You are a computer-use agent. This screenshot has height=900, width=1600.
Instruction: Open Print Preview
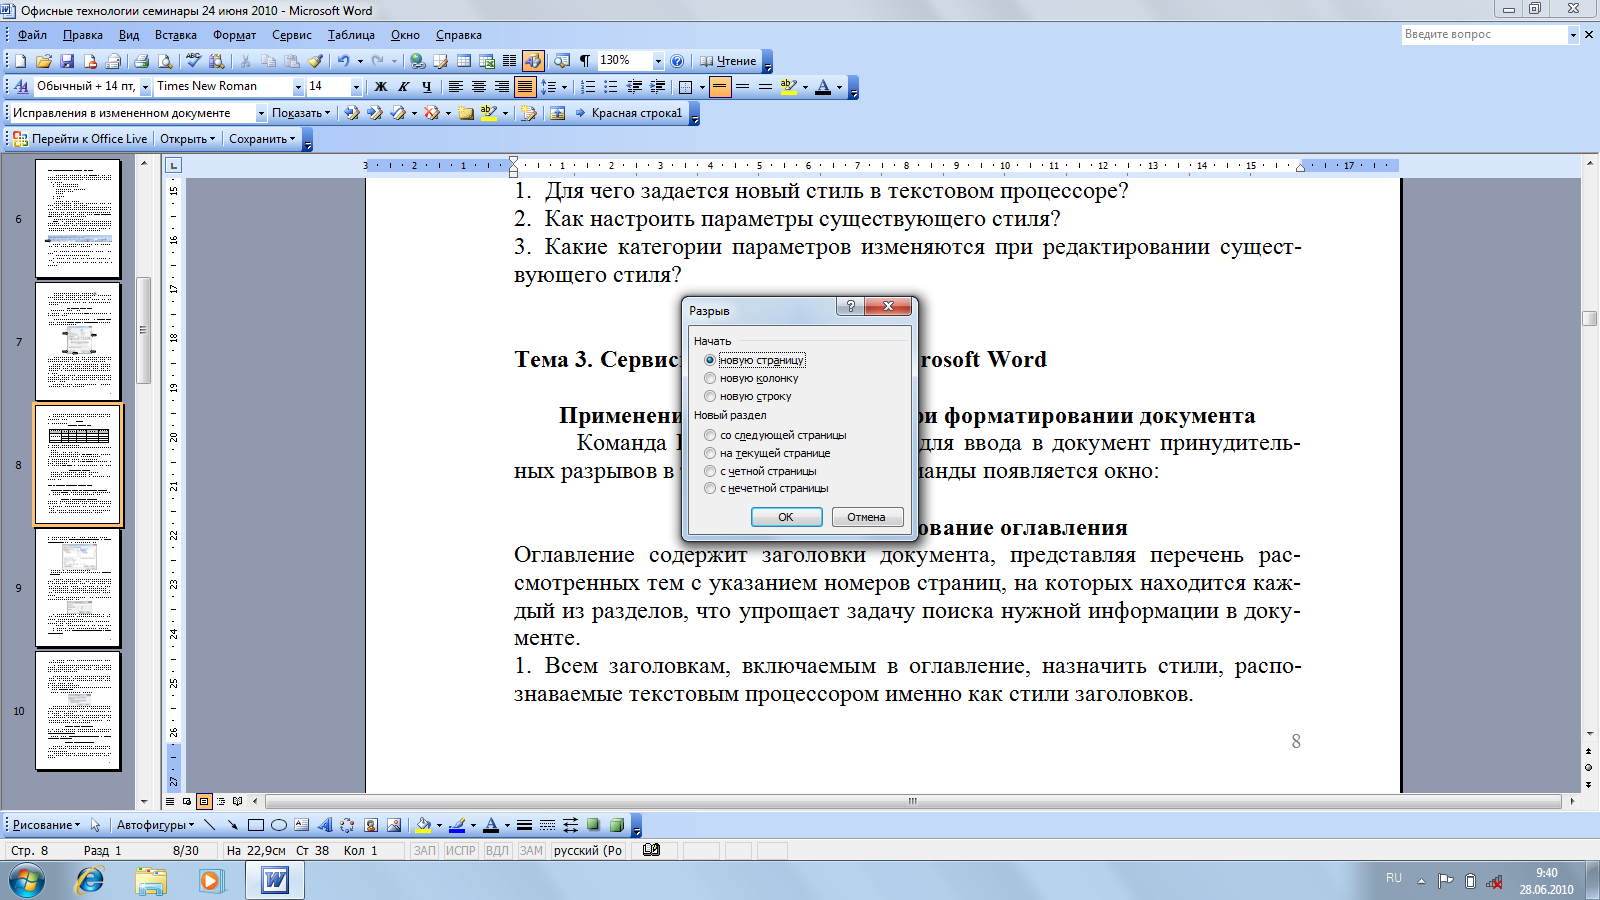pyautogui.click(x=165, y=61)
